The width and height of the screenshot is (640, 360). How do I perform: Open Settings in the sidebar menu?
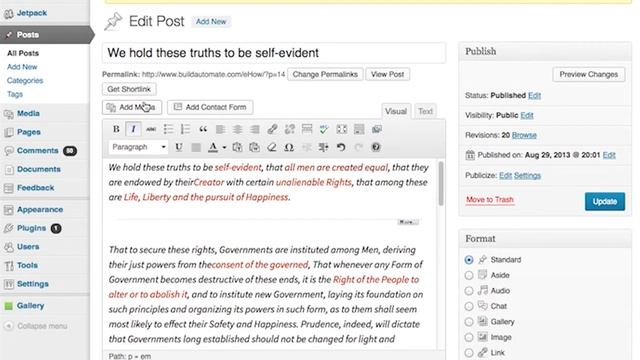pyautogui.click(x=33, y=284)
